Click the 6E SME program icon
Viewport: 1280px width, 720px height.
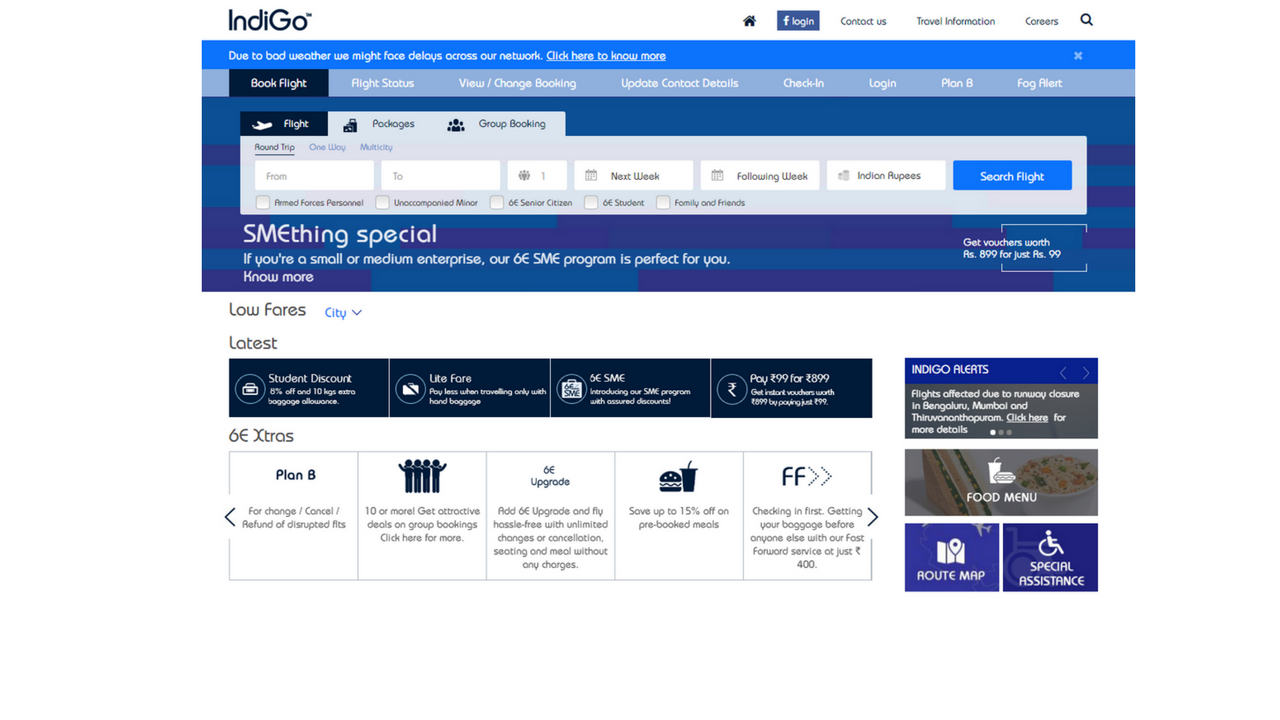pyautogui.click(x=571, y=388)
